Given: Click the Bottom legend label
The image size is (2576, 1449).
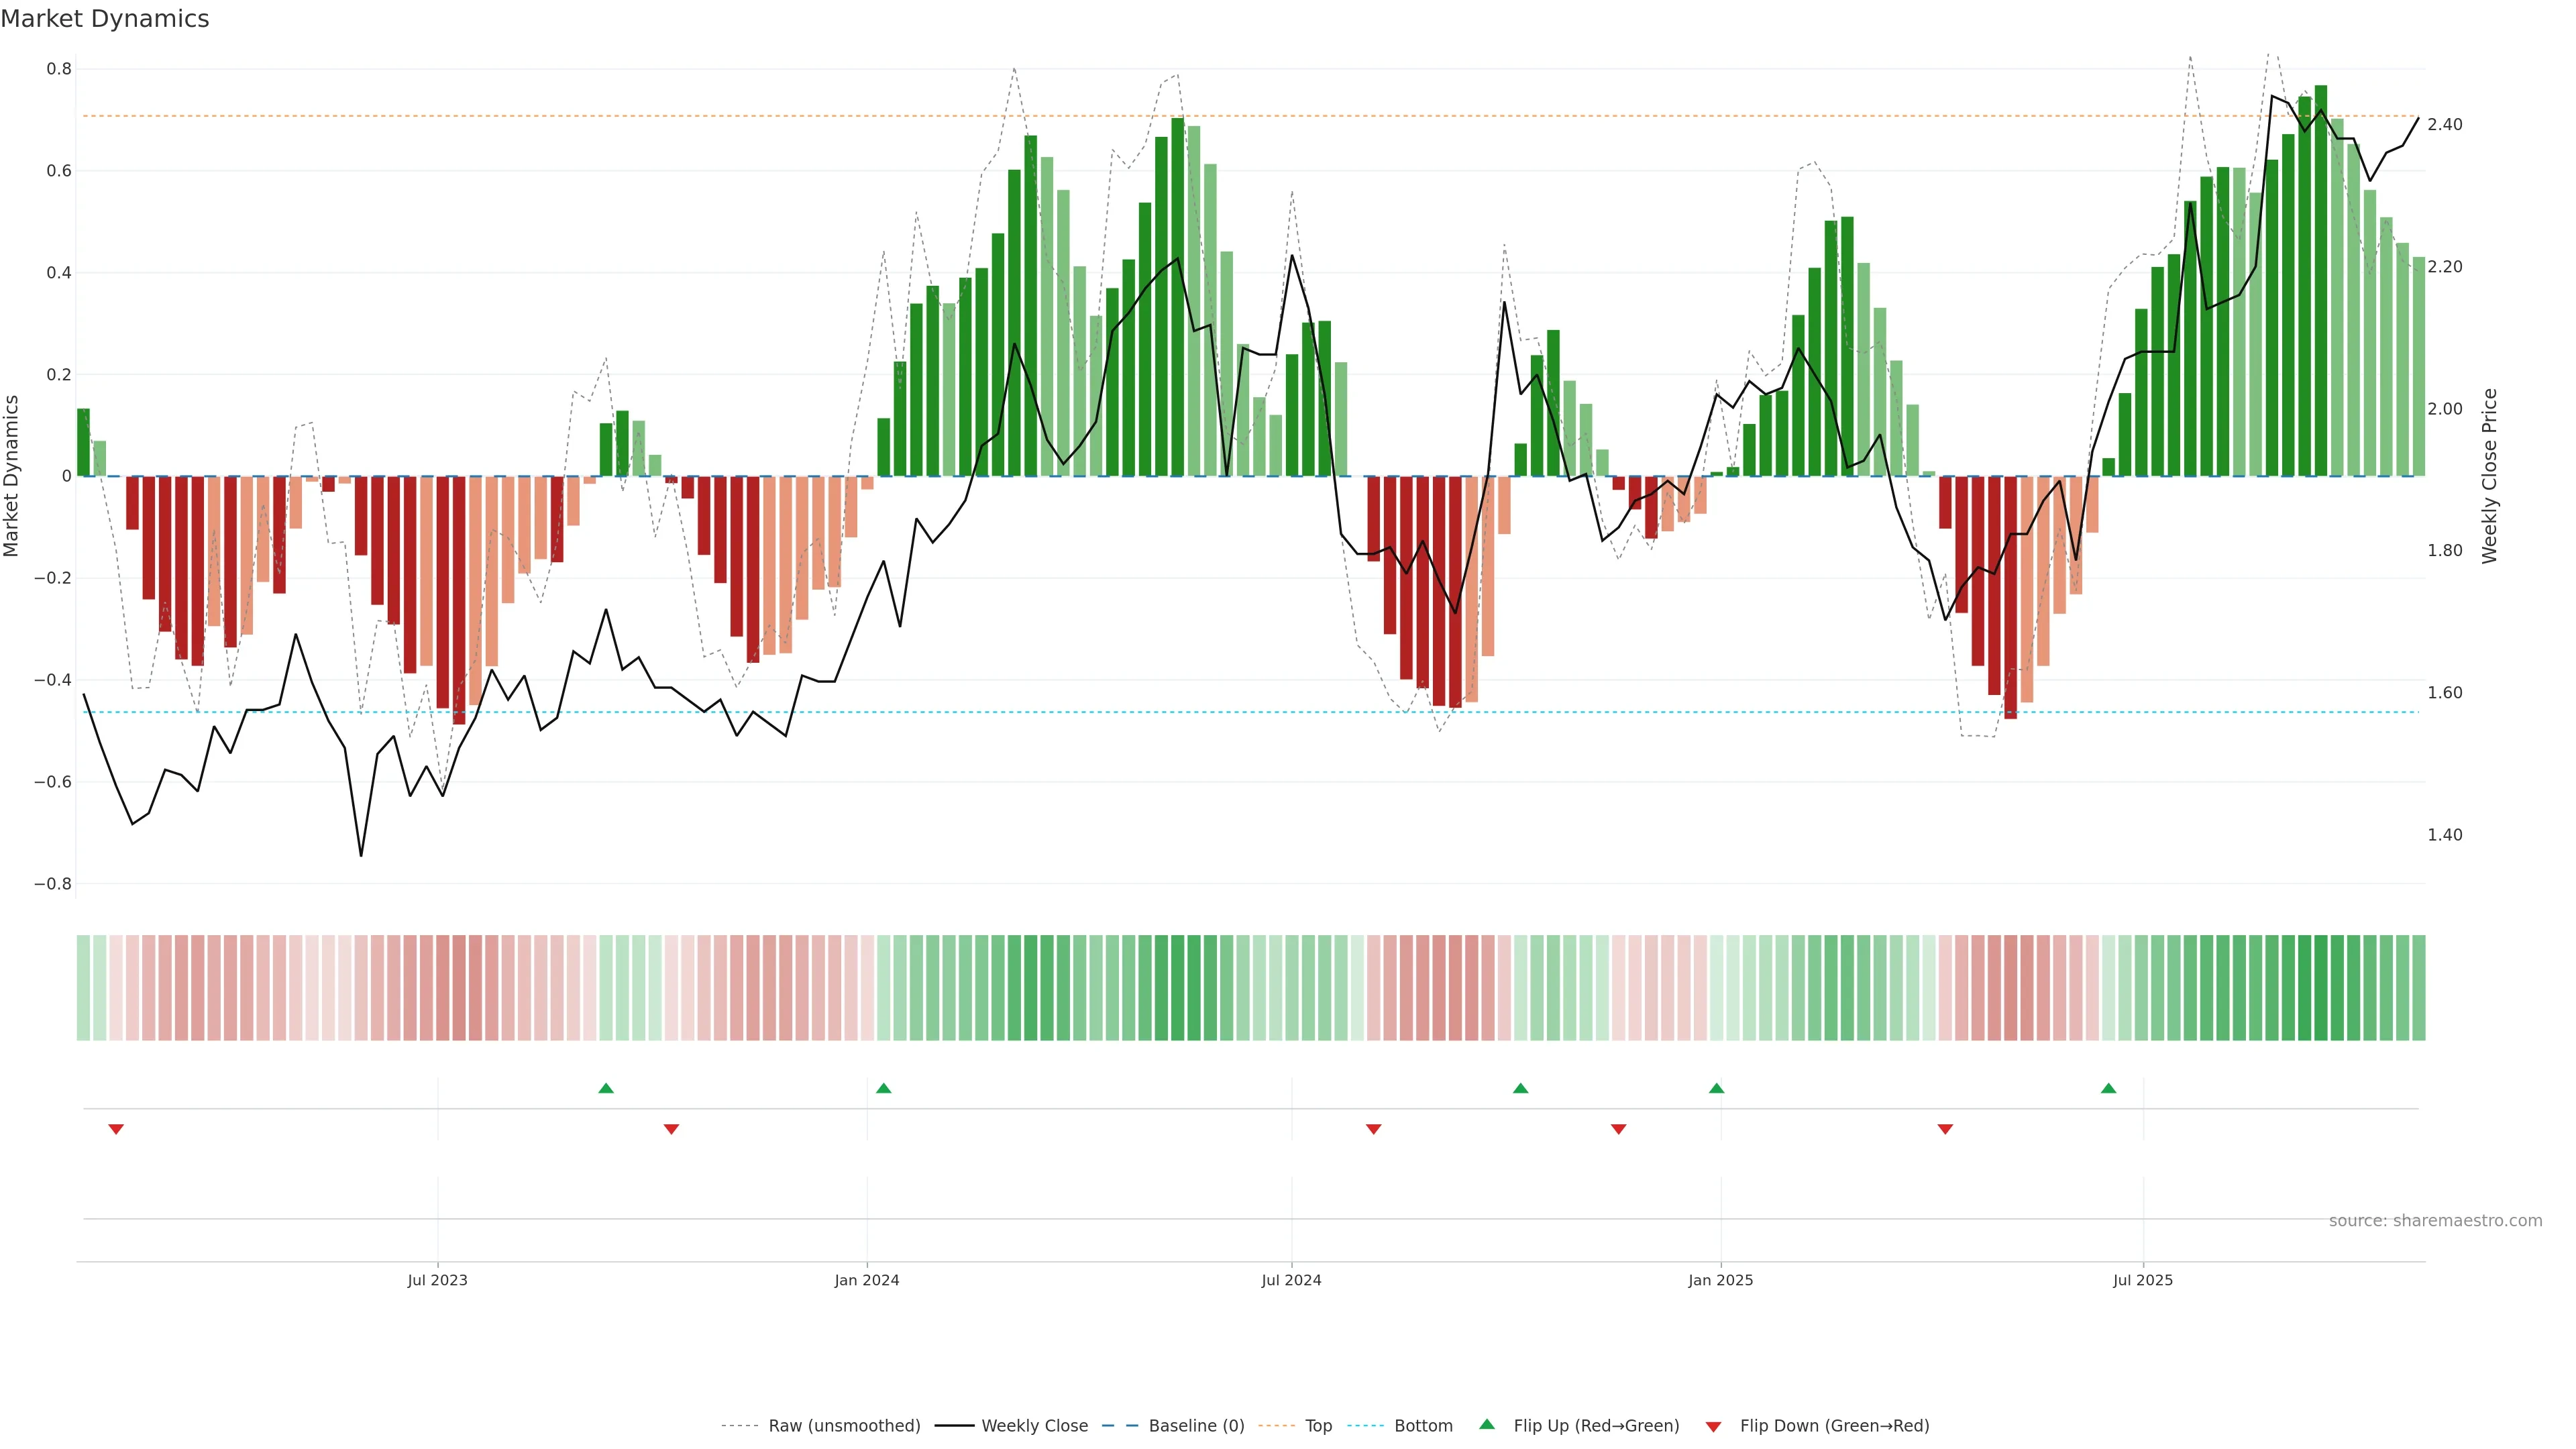Looking at the screenshot, I should pos(1423,1426).
